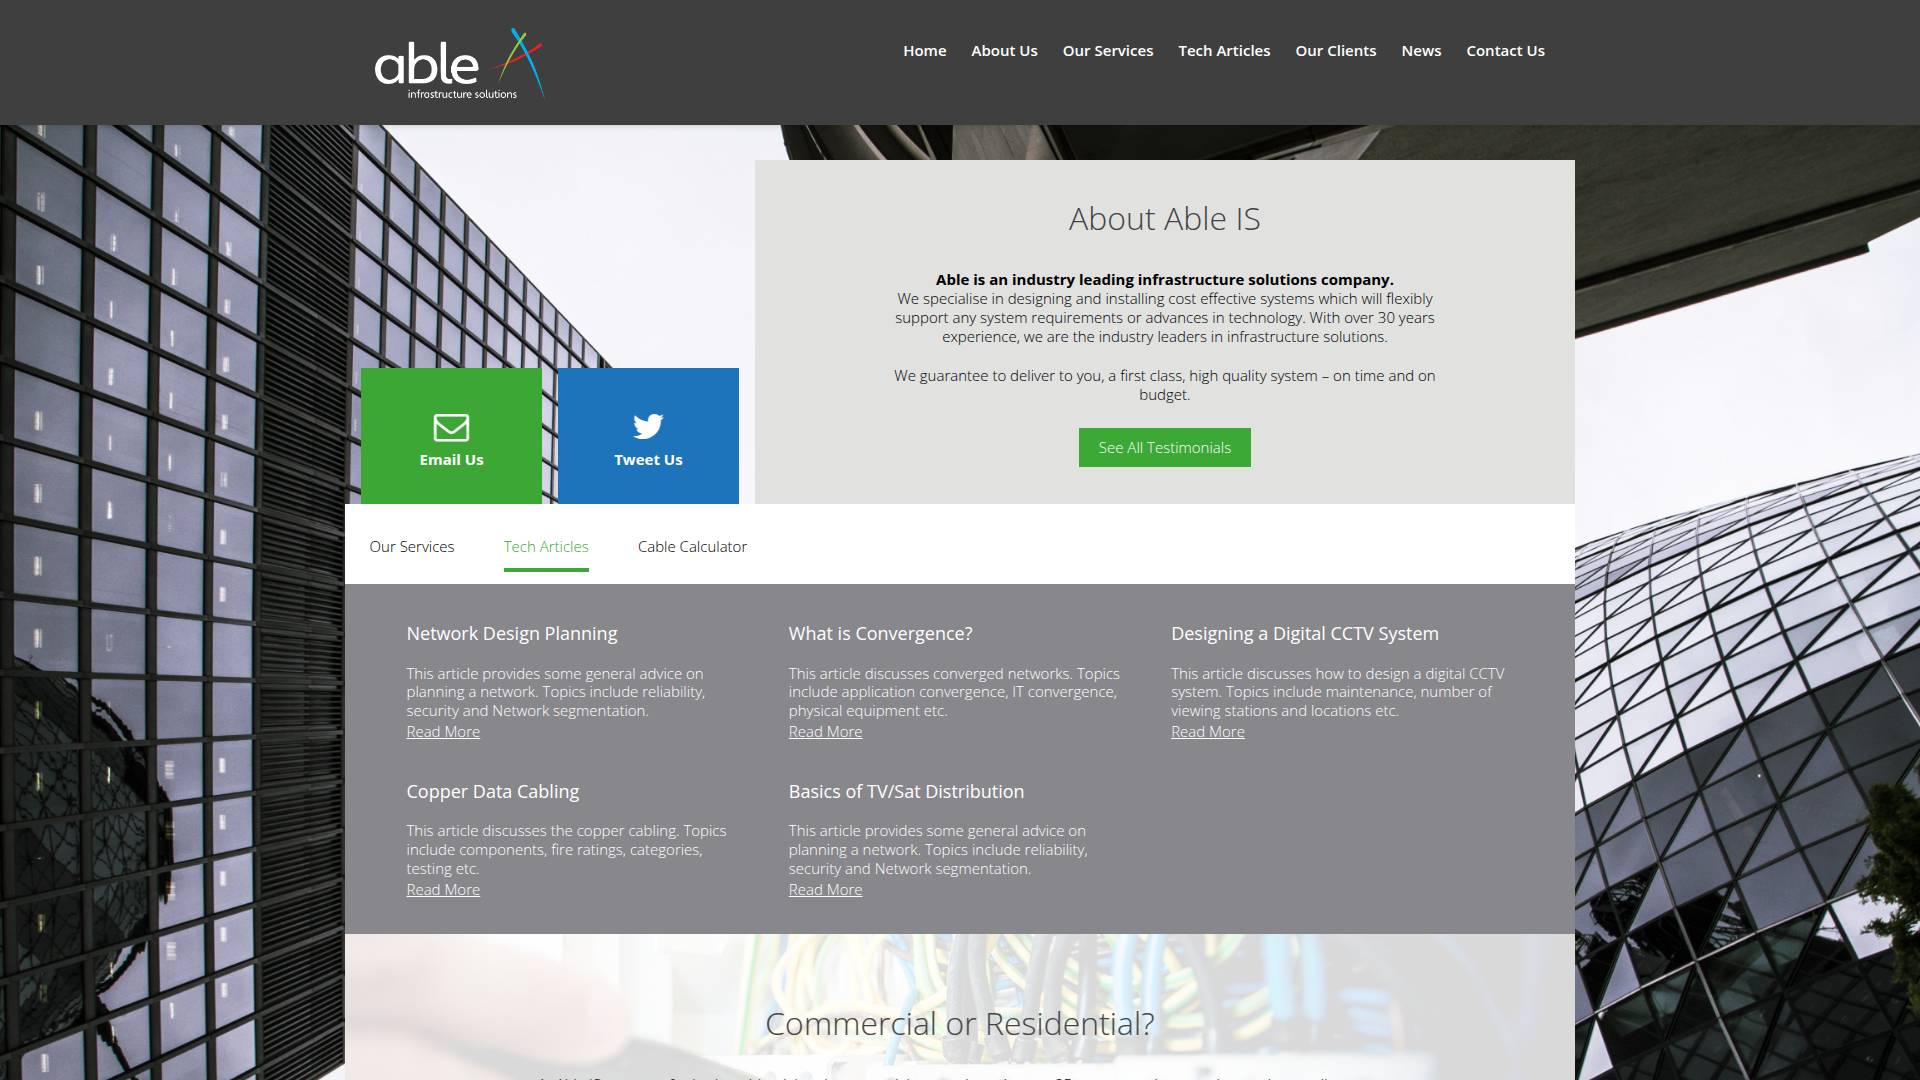1920x1080 pixels.
Task: Select Tech Articles in top navigation
Action: coord(1224,51)
